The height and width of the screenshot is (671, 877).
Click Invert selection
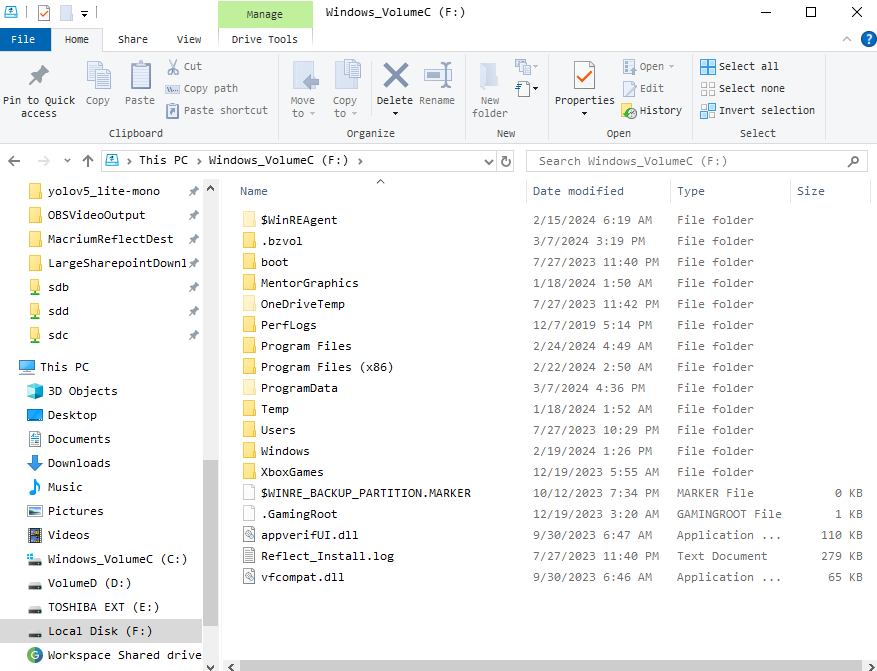coord(758,110)
